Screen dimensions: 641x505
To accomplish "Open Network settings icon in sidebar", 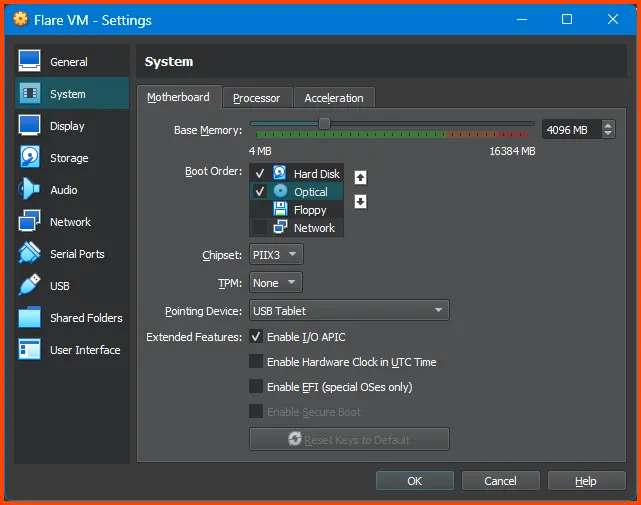I will pyautogui.click(x=29, y=221).
